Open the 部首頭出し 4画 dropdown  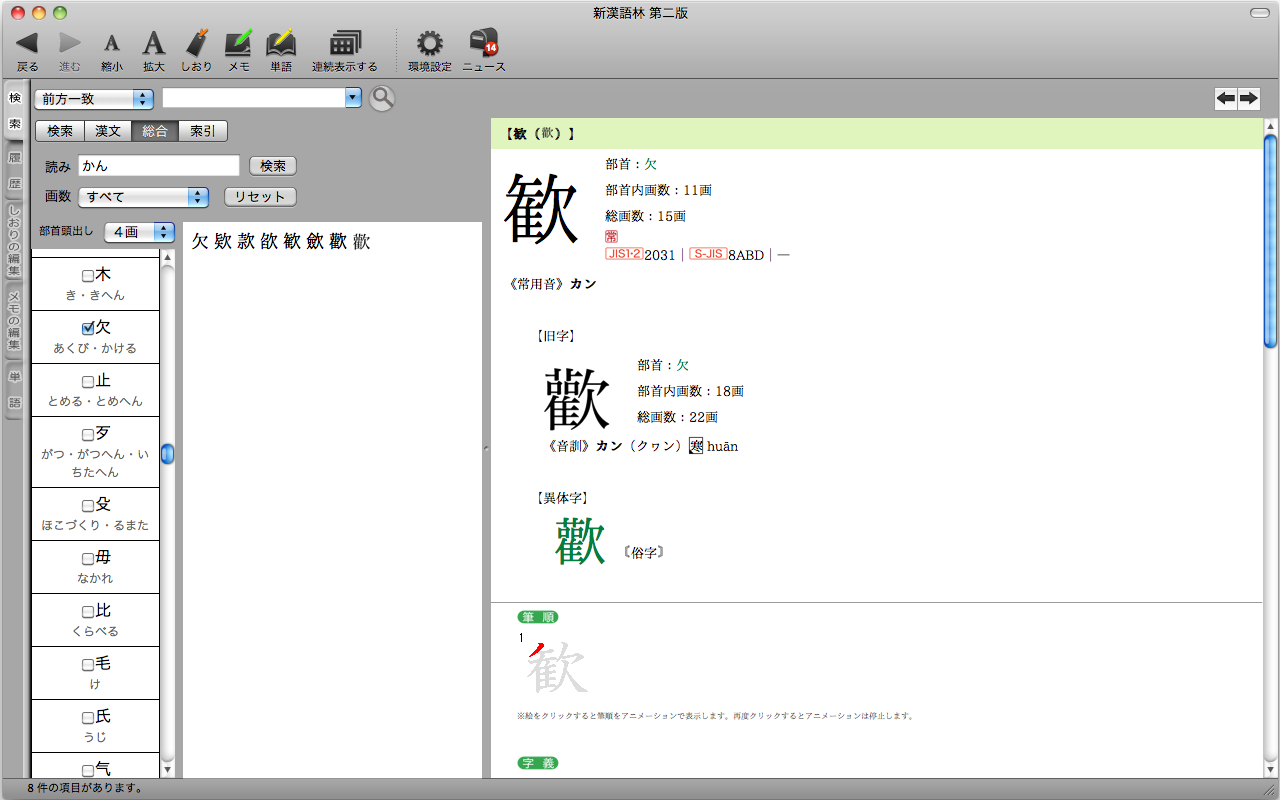139,232
